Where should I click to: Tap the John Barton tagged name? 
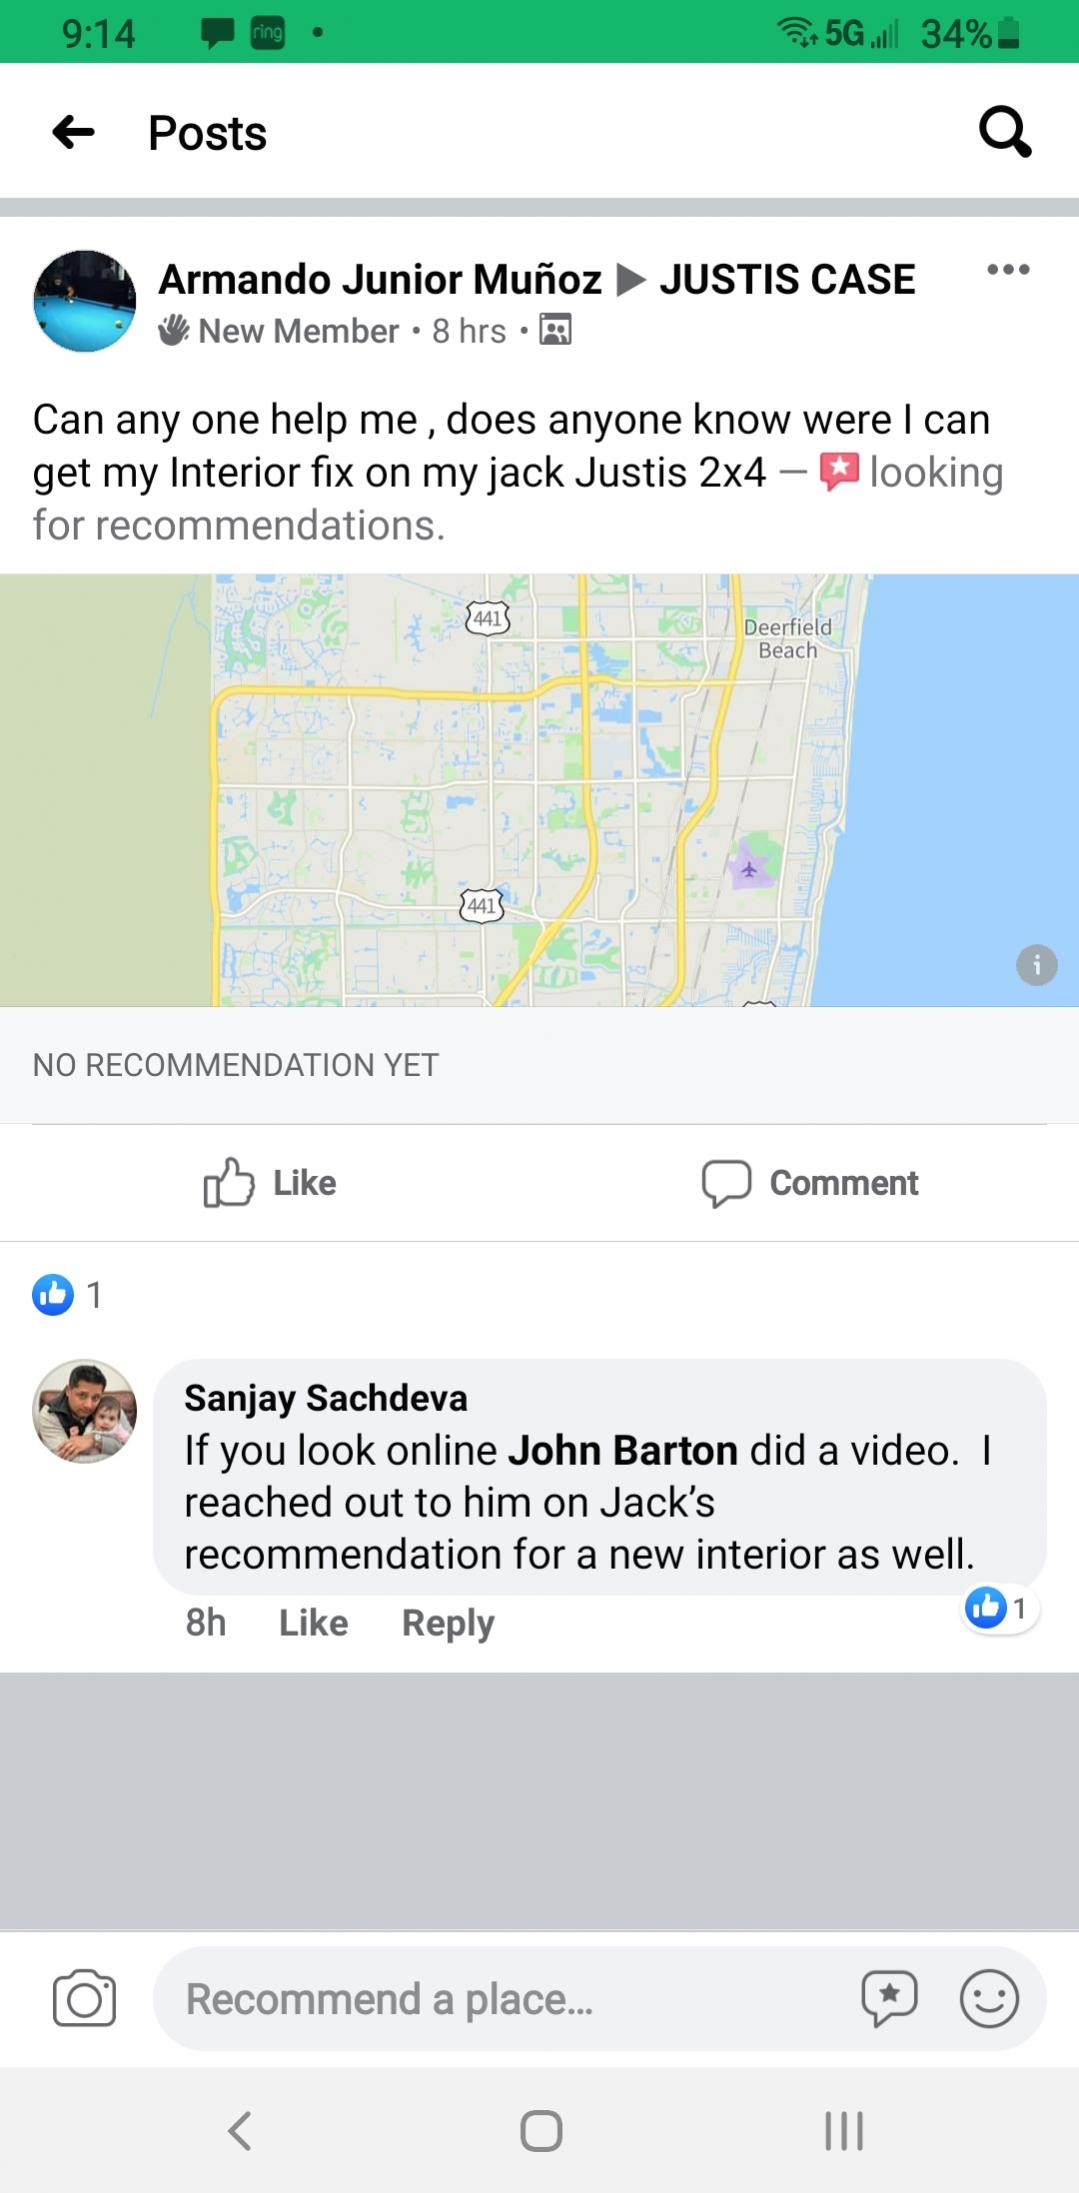click(x=623, y=1450)
